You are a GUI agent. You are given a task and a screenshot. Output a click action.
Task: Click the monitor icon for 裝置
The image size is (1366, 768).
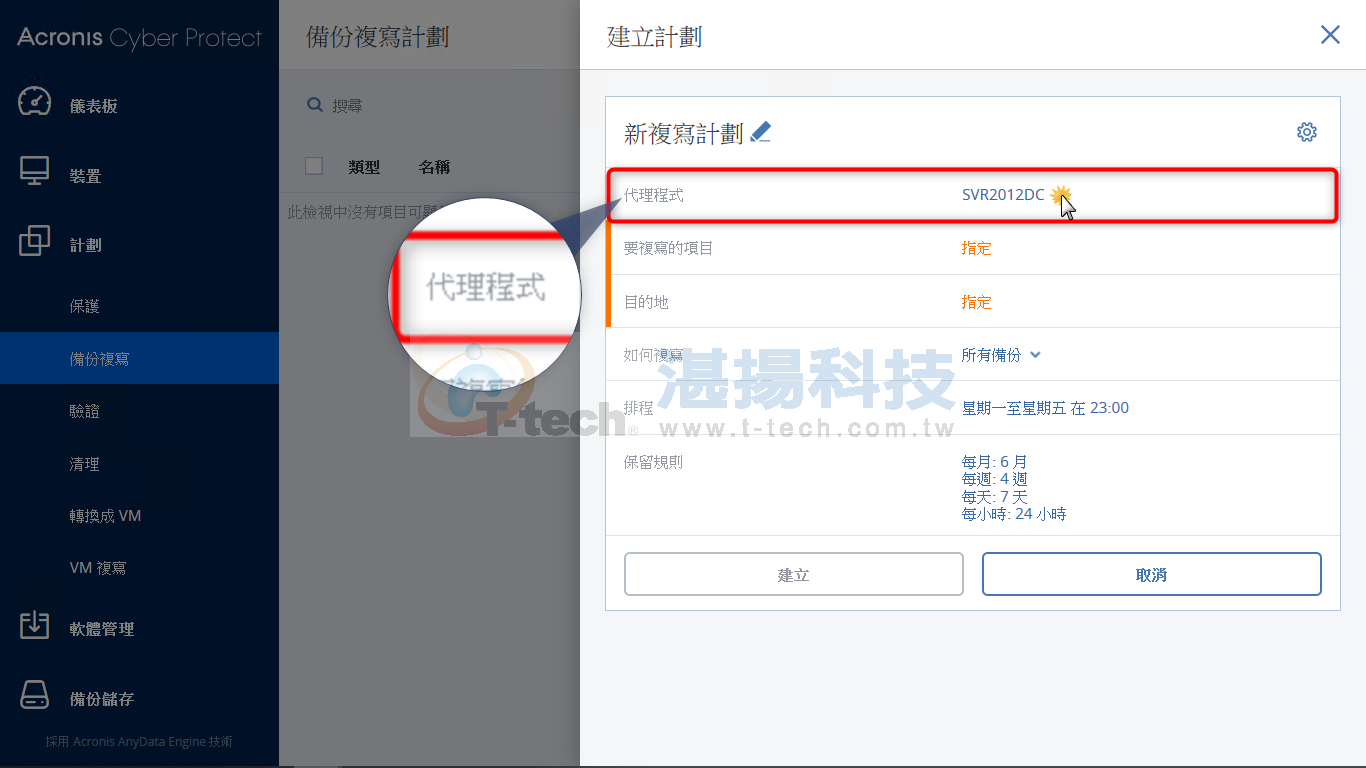(35, 172)
